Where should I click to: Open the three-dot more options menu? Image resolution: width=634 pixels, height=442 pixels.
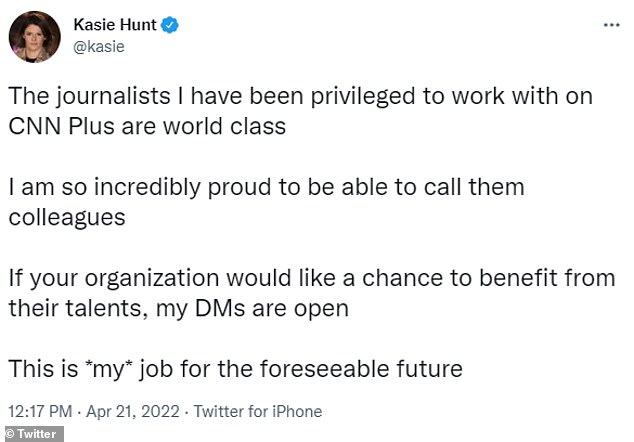click(611, 25)
